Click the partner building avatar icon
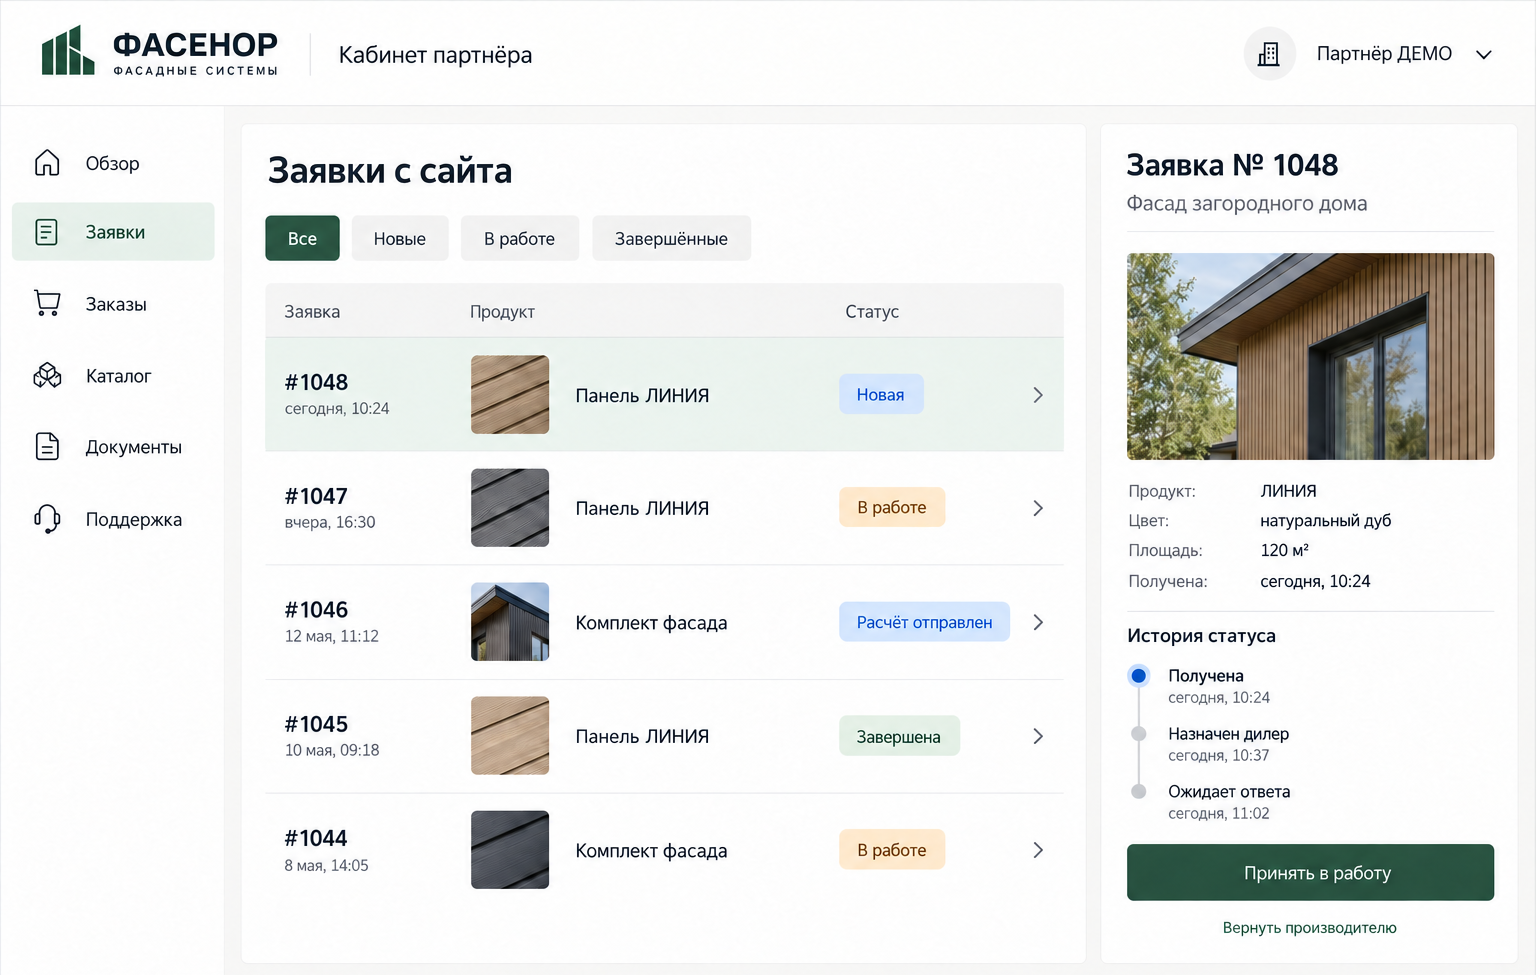Screen dimensions: 1536x975 pyautogui.click(x=1269, y=54)
